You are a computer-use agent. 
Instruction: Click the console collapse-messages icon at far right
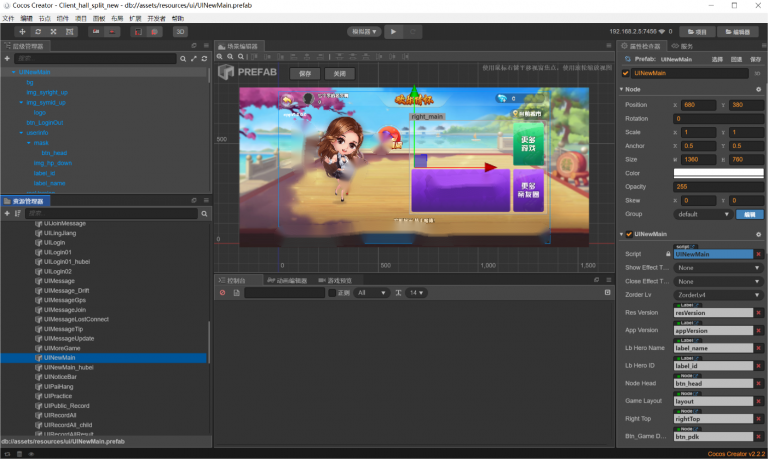pos(607,292)
